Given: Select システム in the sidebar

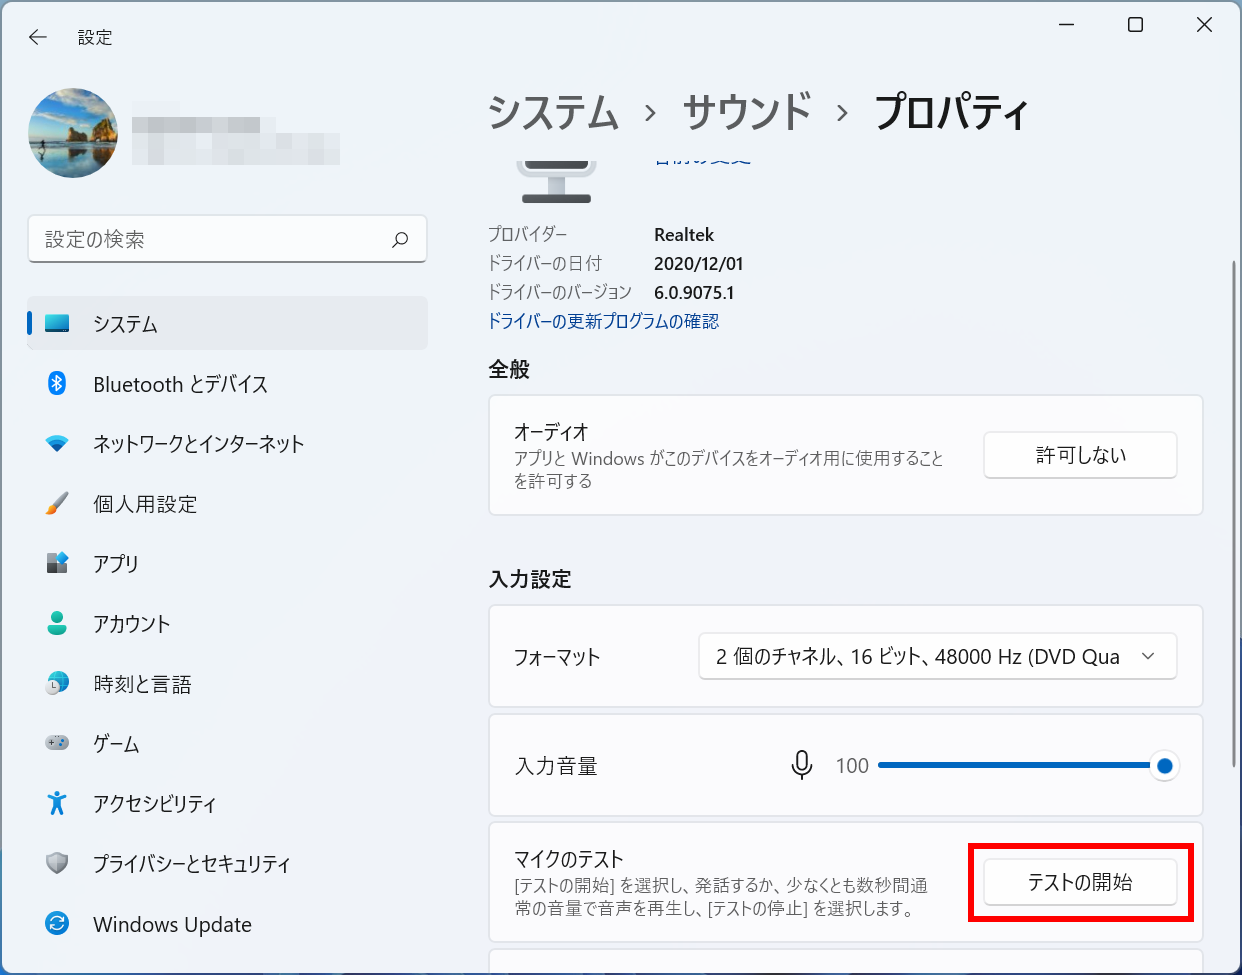Looking at the screenshot, I should [228, 323].
